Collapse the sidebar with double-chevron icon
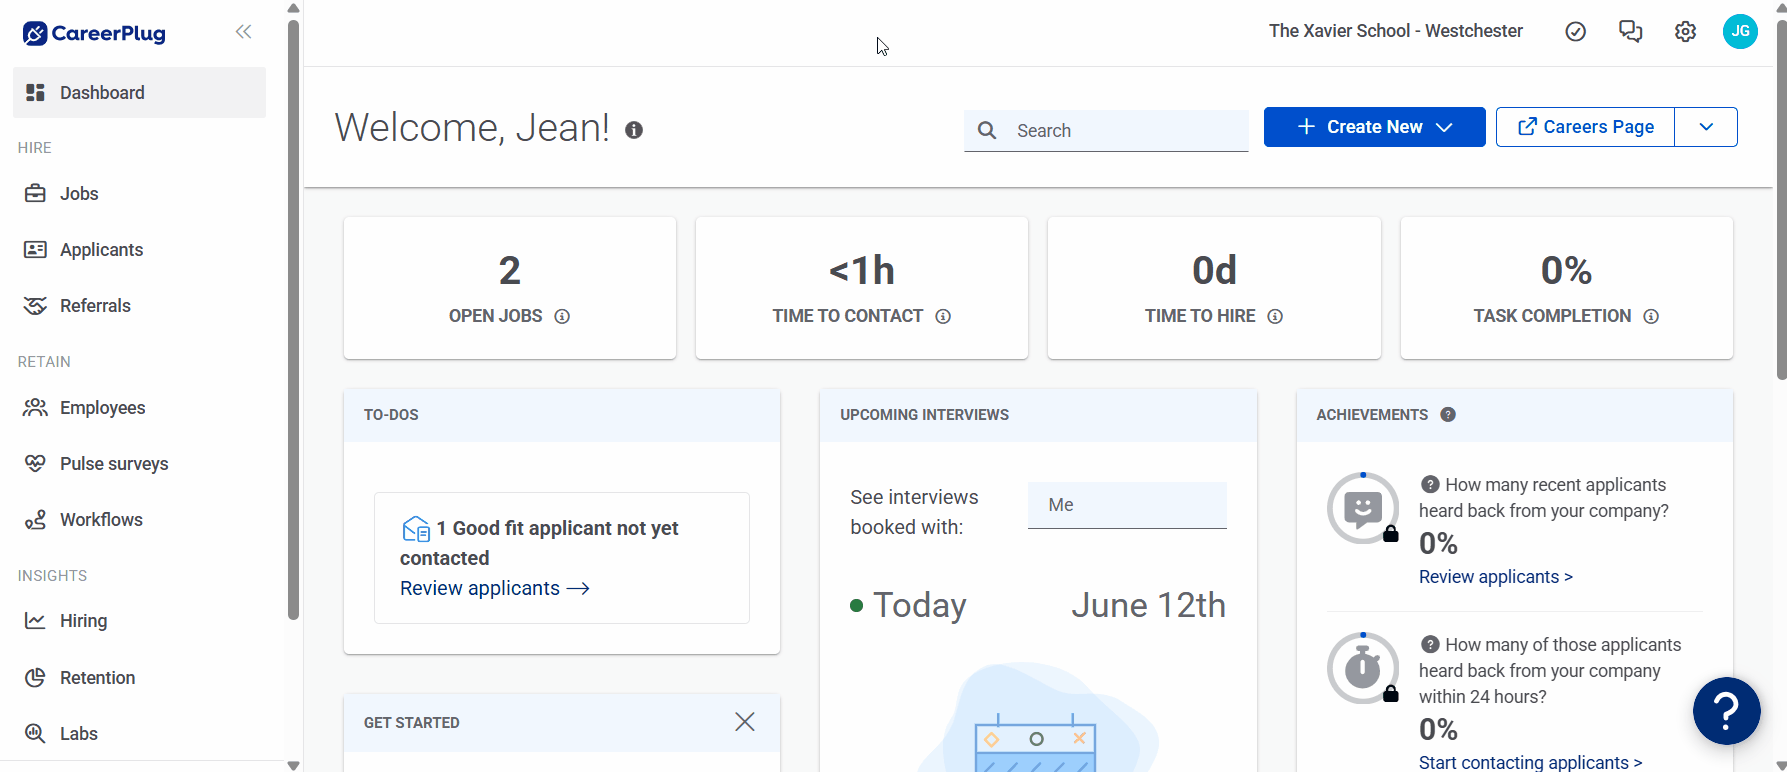 [243, 32]
